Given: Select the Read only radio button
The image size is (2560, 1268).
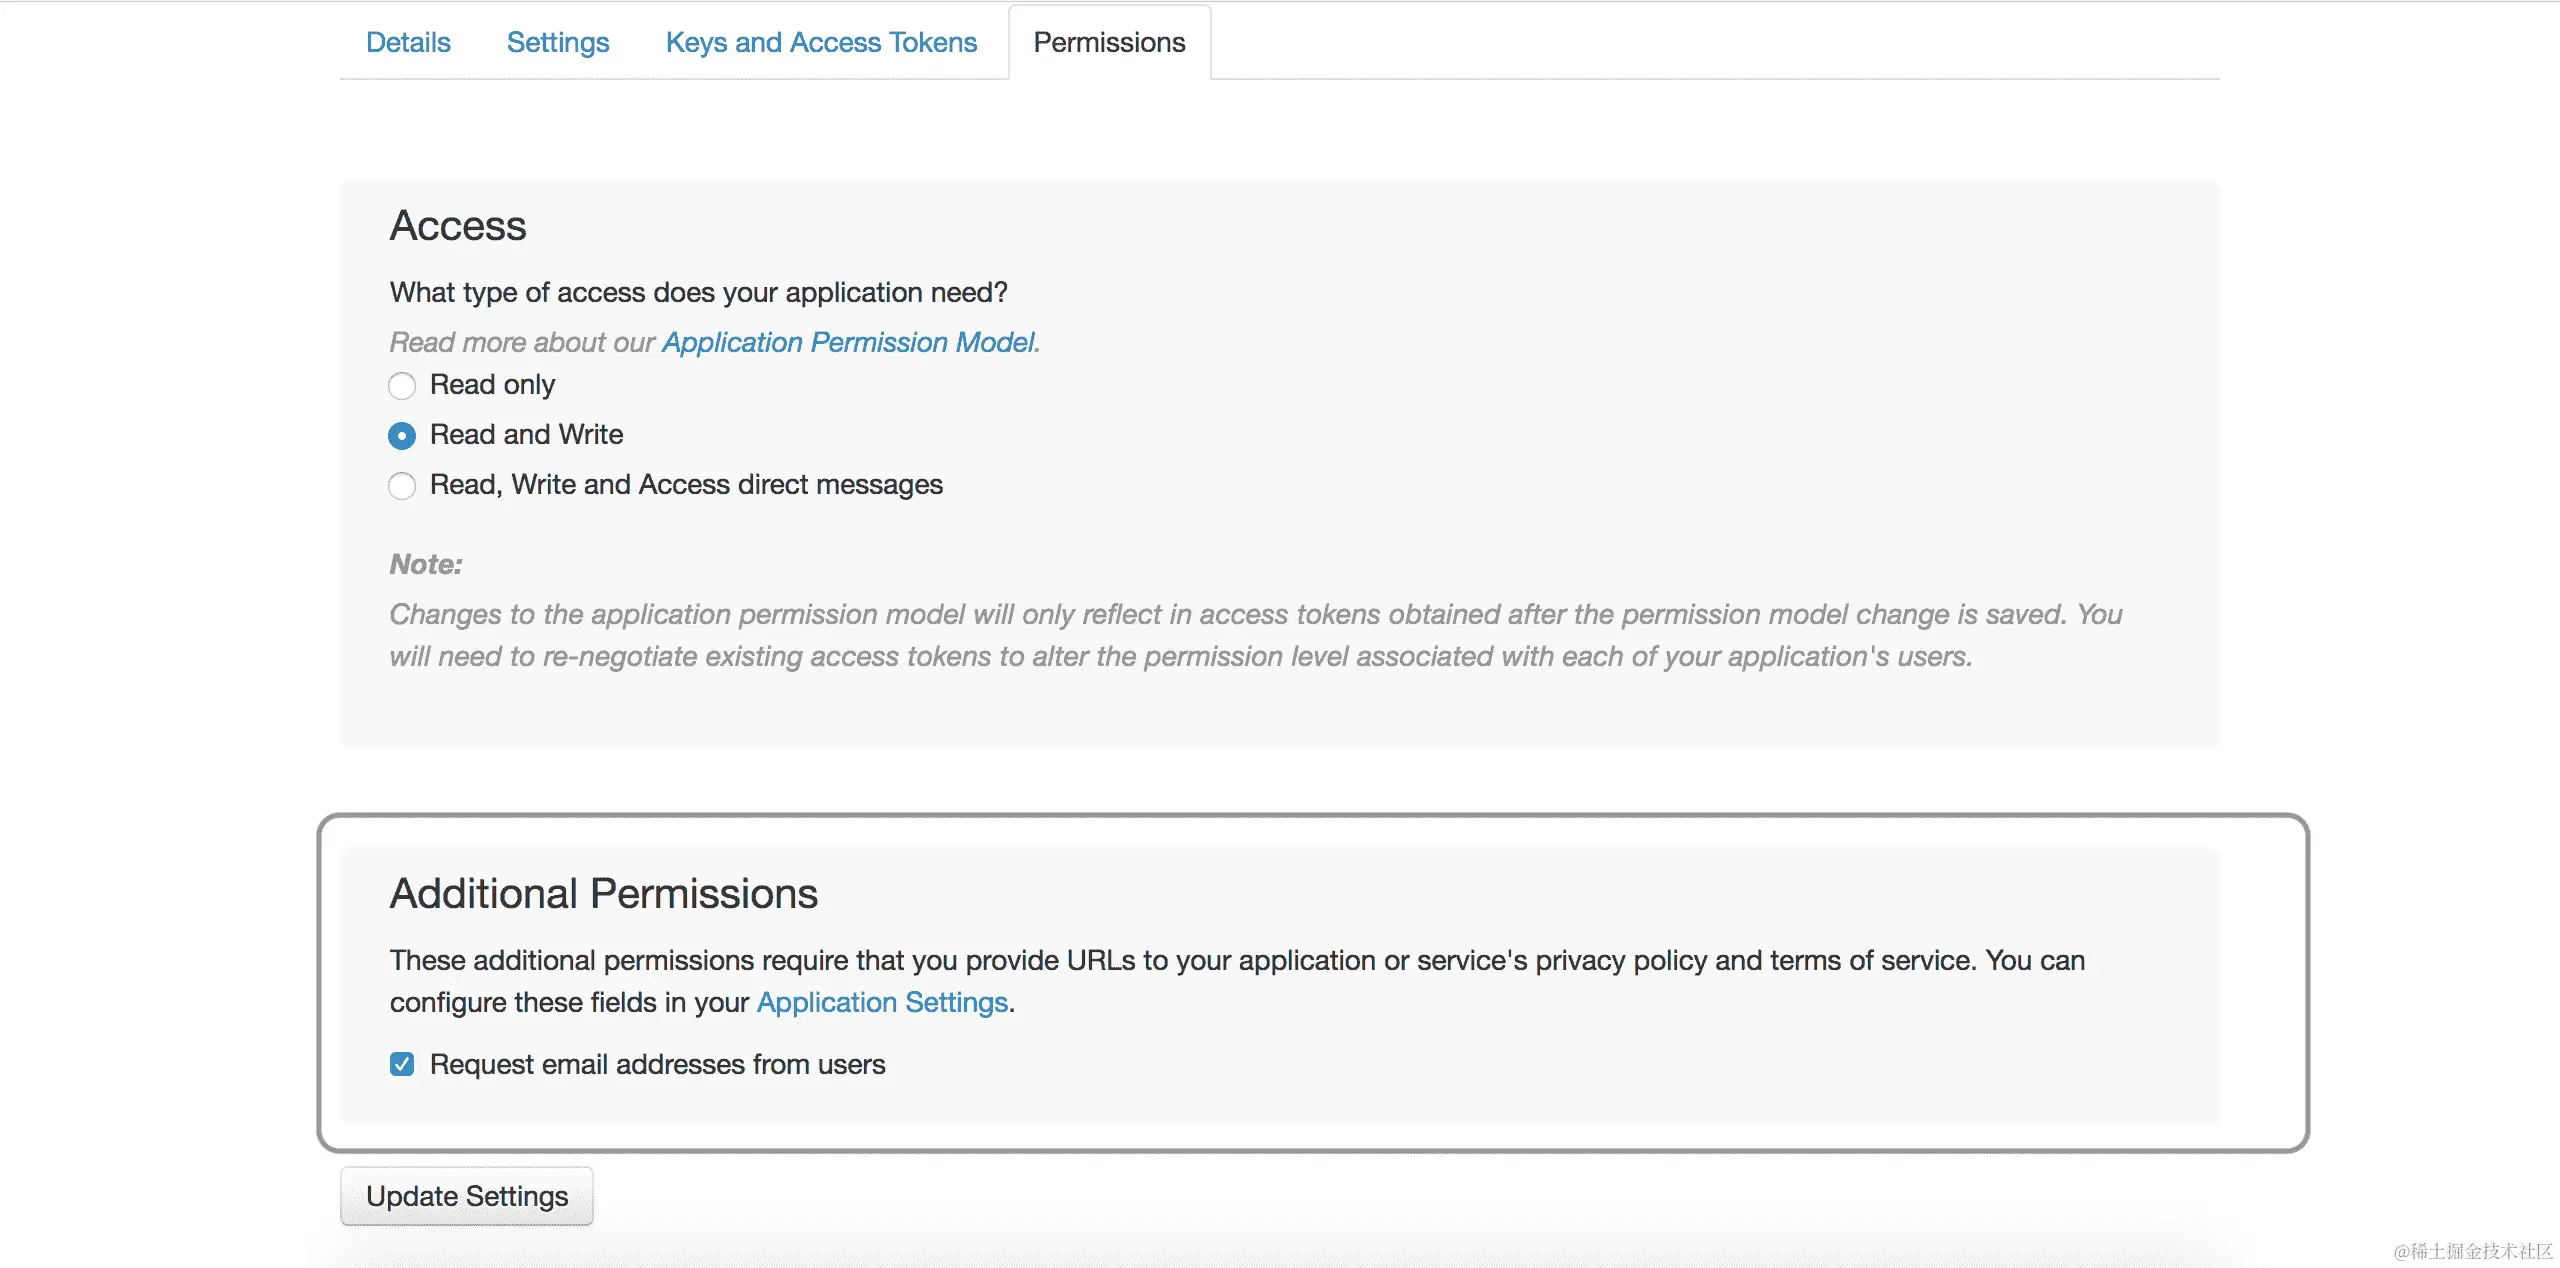Looking at the screenshot, I should point(402,385).
